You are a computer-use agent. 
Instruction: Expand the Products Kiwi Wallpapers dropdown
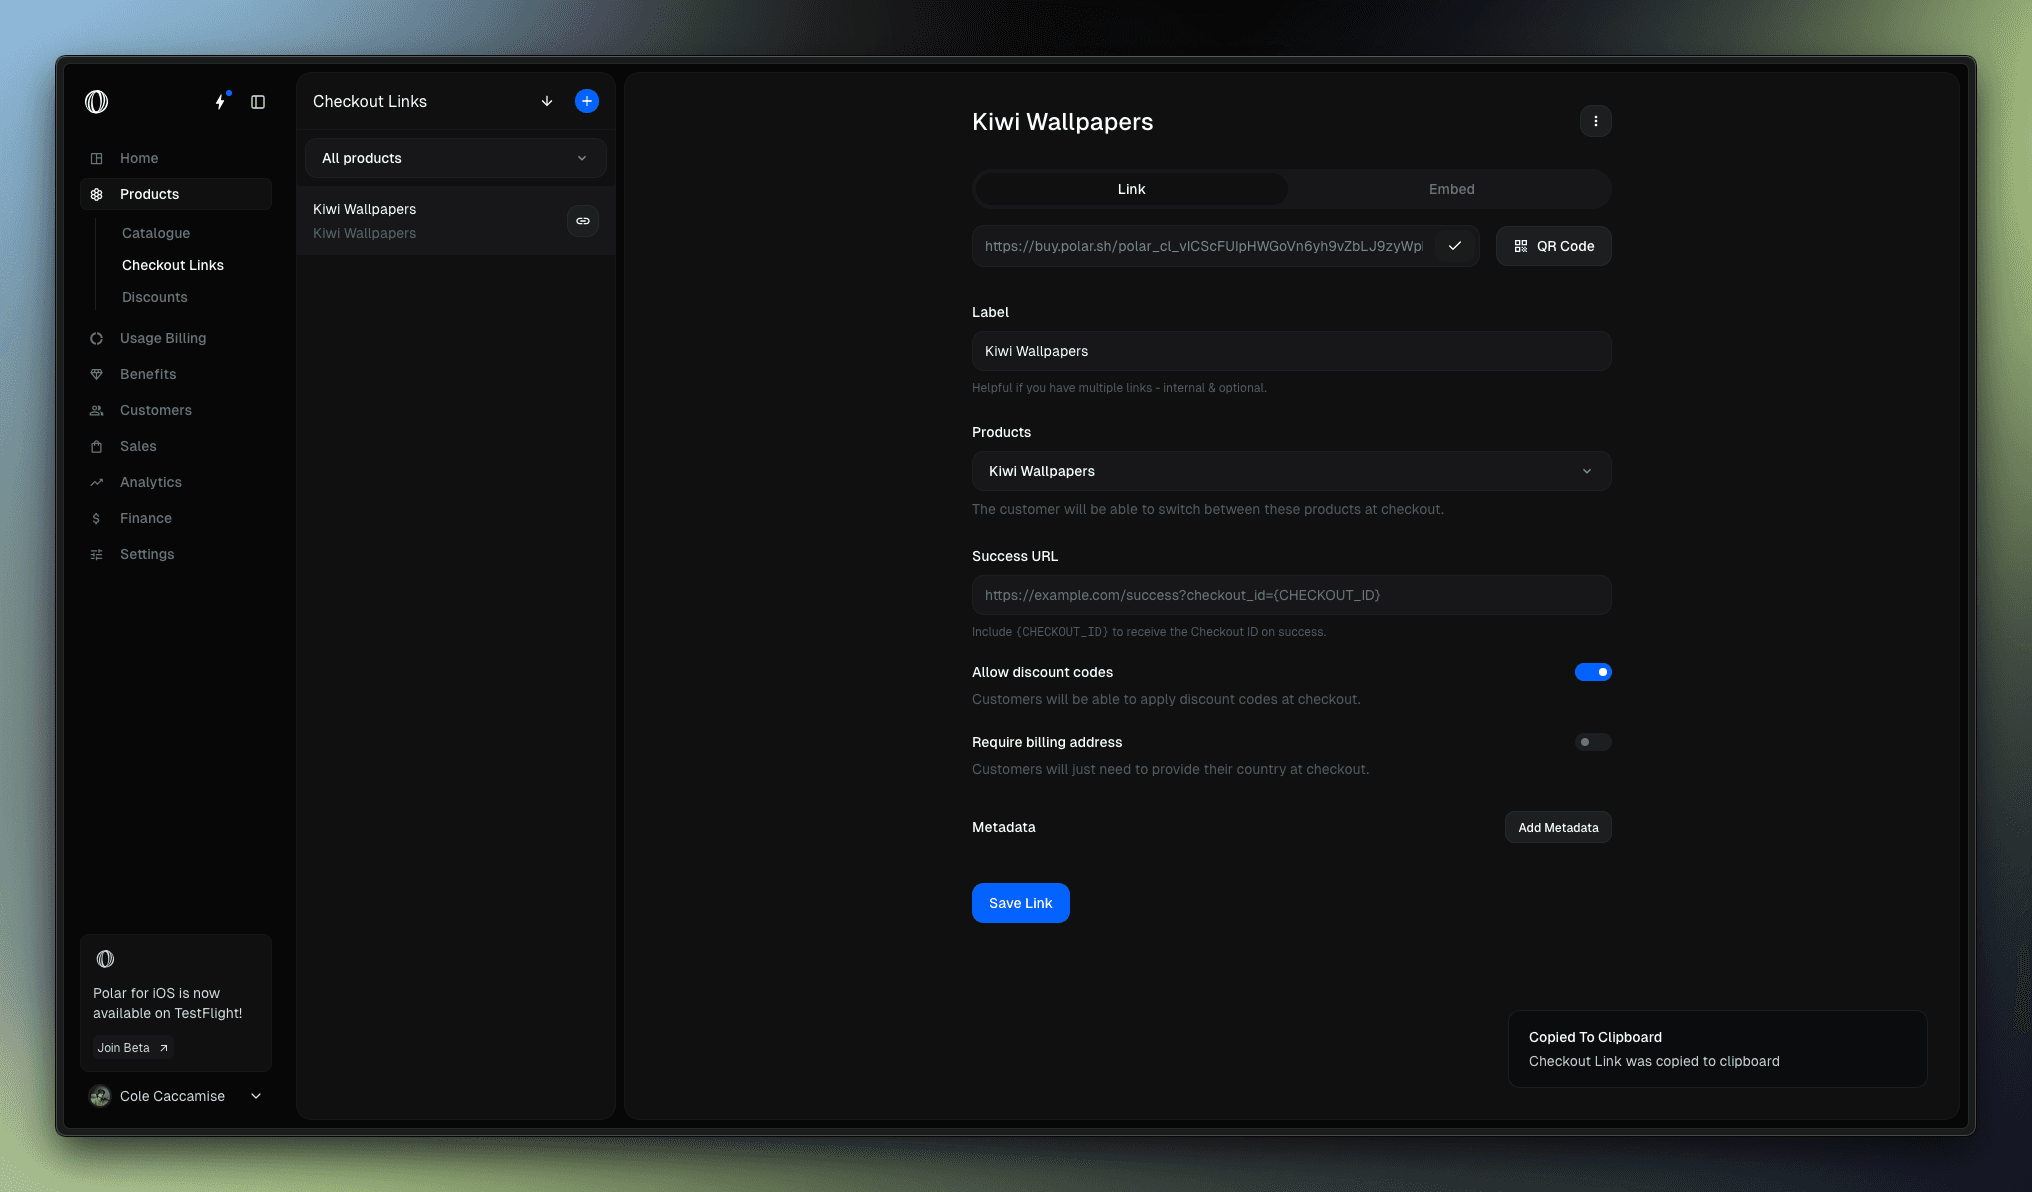coord(1292,471)
